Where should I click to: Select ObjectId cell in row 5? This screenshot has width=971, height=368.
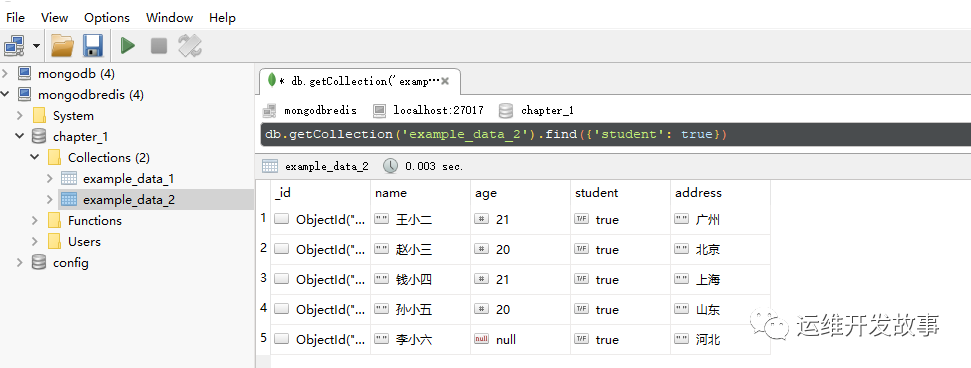(x=320, y=340)
